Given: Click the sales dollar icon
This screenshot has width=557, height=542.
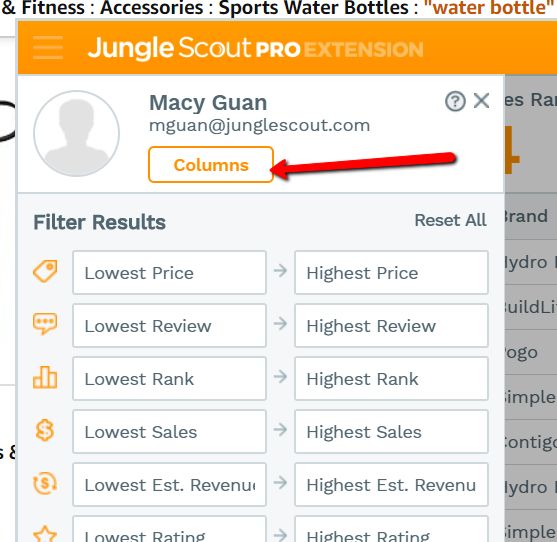Looking at the screenshot, I should 45,430.
